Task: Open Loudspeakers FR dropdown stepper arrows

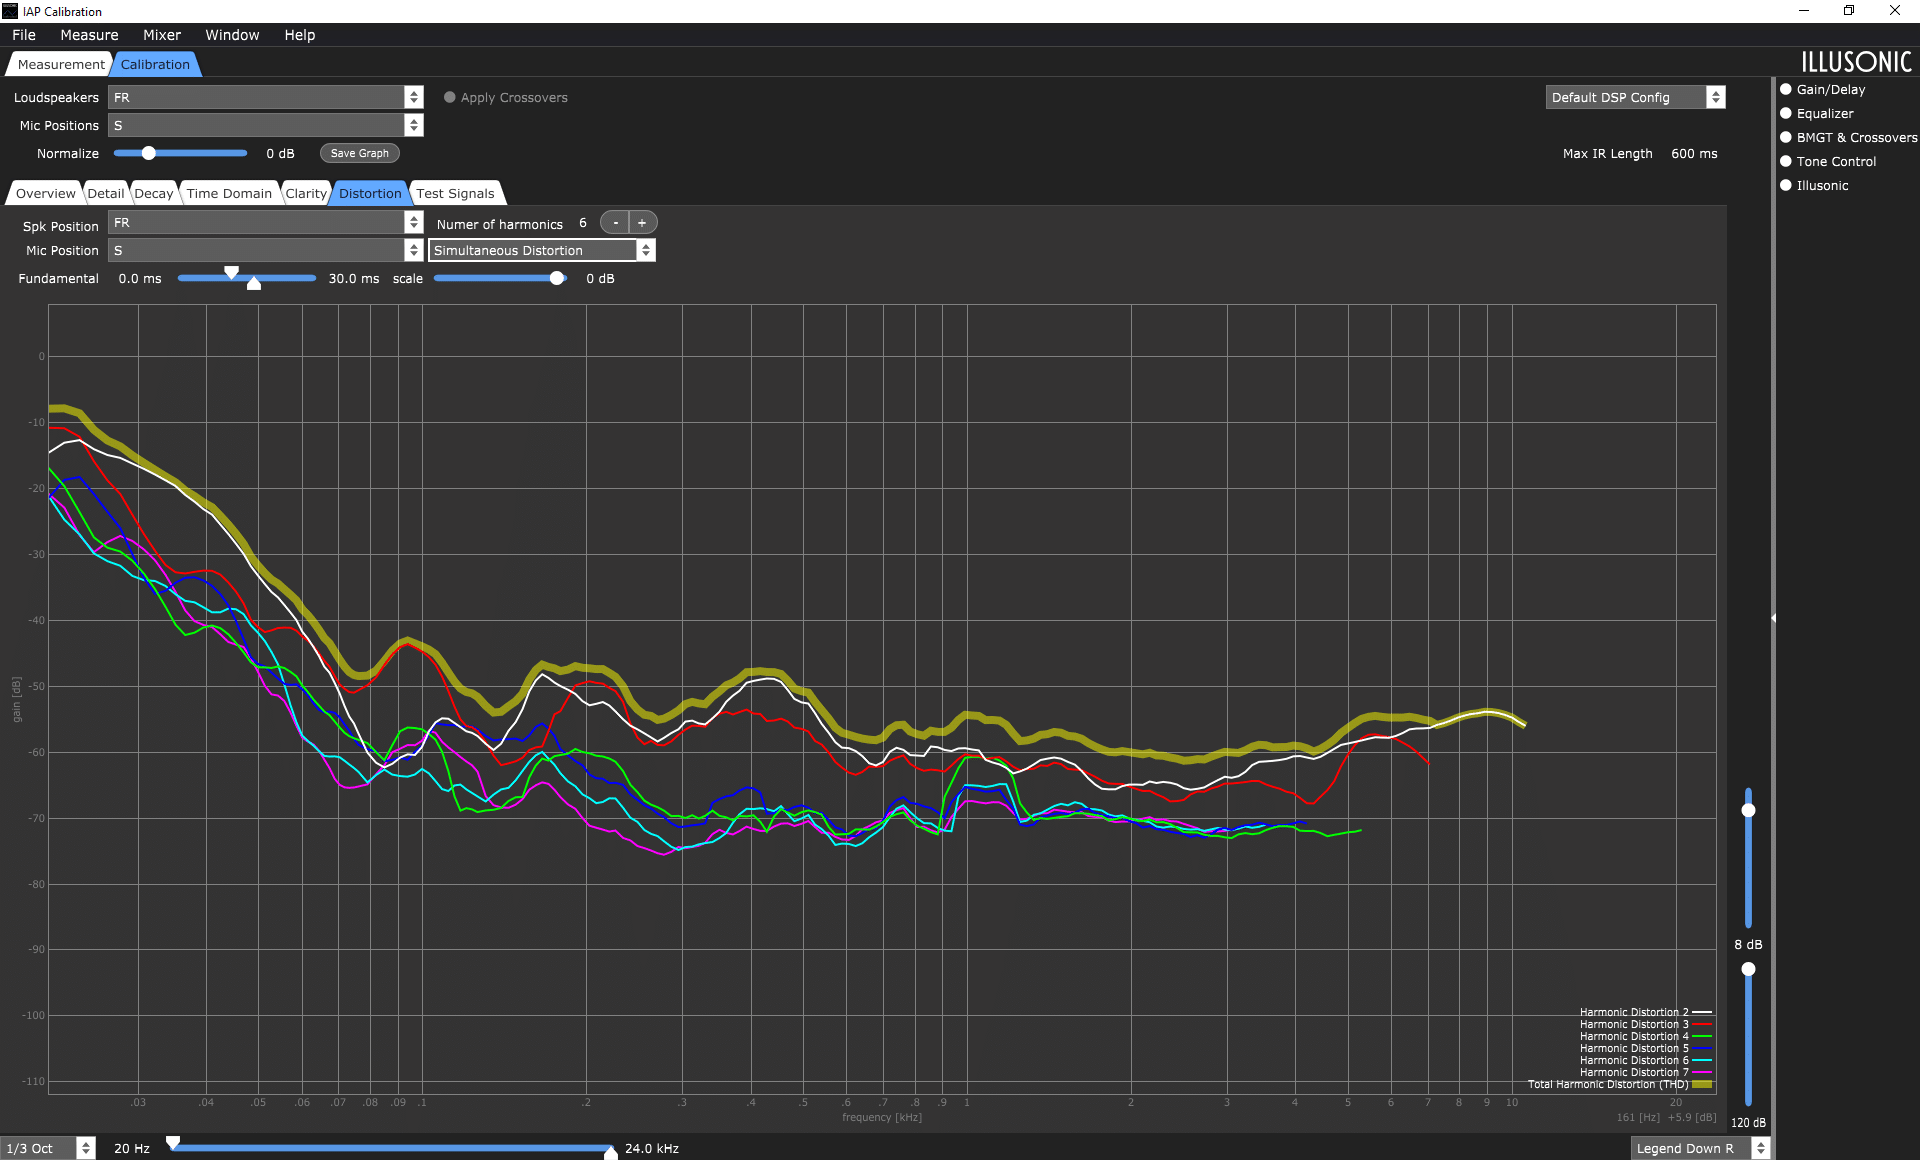Action: [x=413, y=97]
